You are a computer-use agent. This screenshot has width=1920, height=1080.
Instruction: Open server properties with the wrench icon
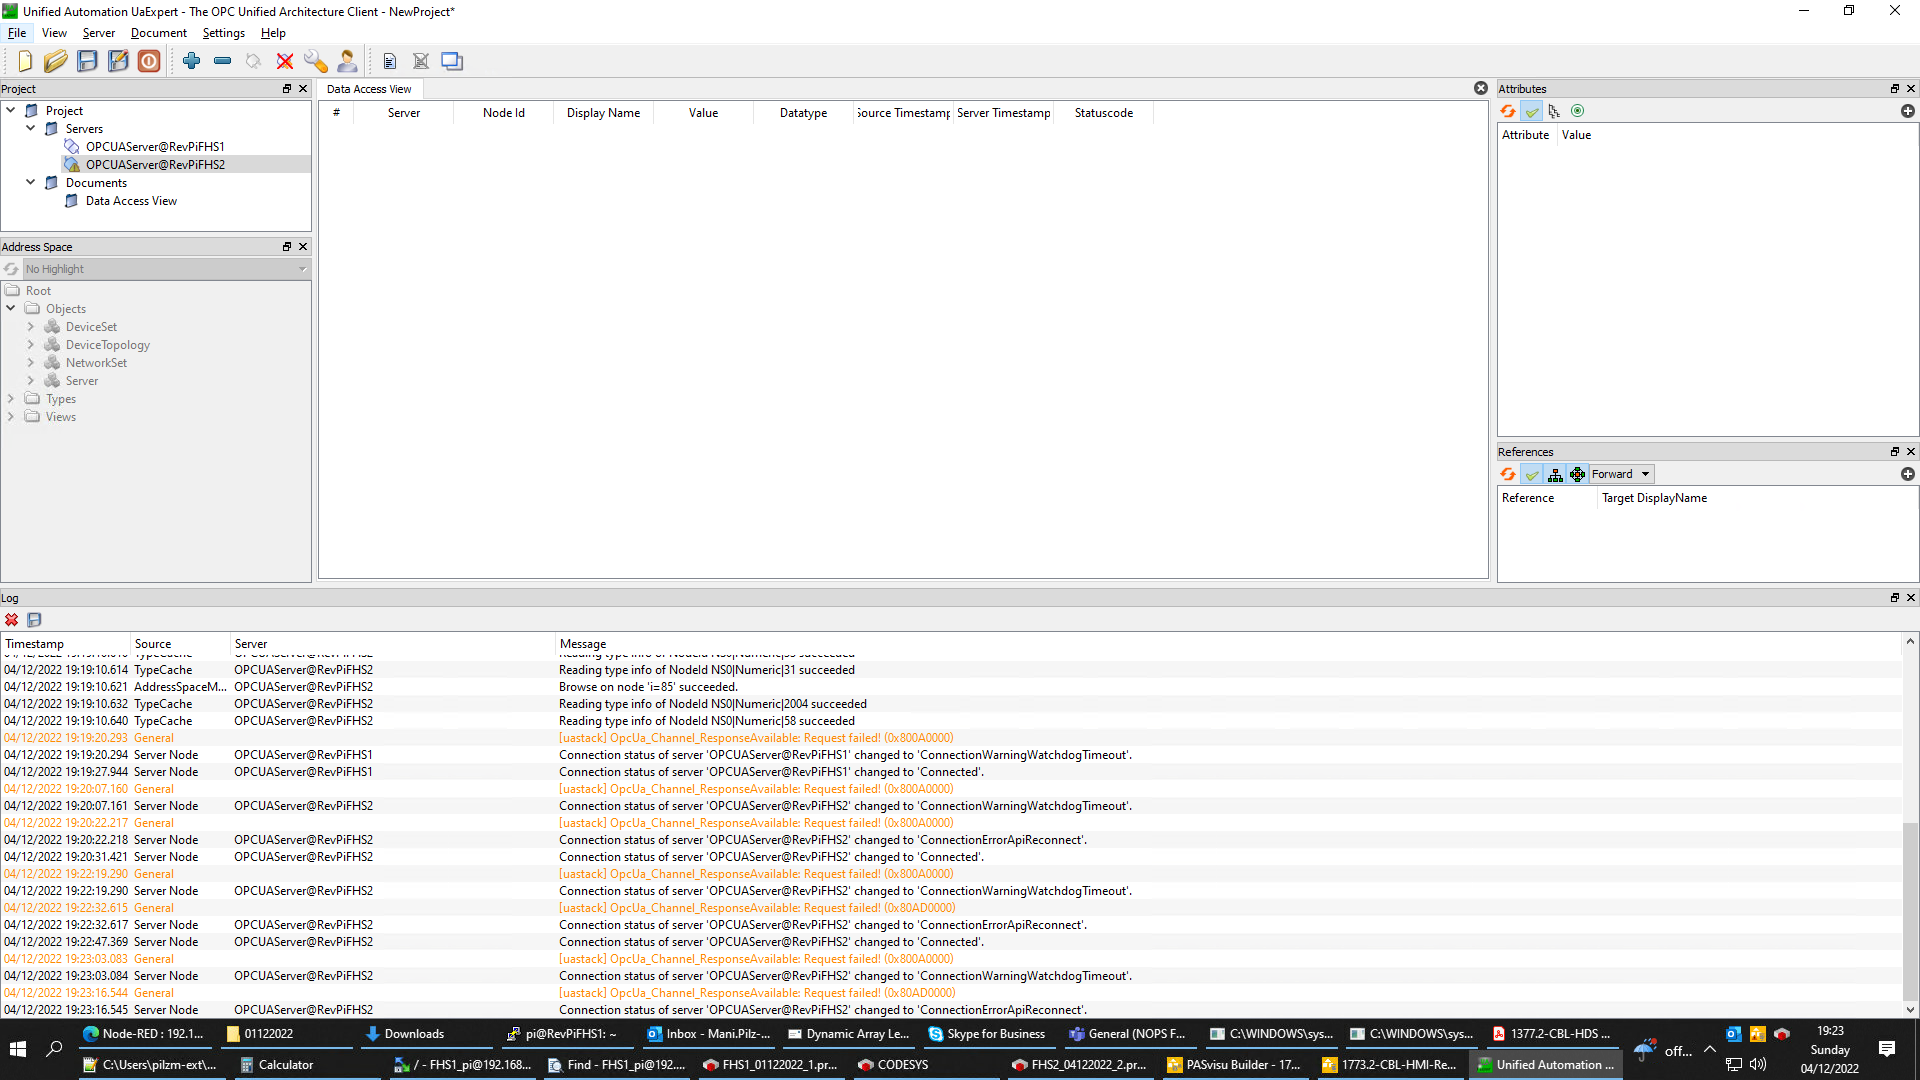(x=316, y=61)
